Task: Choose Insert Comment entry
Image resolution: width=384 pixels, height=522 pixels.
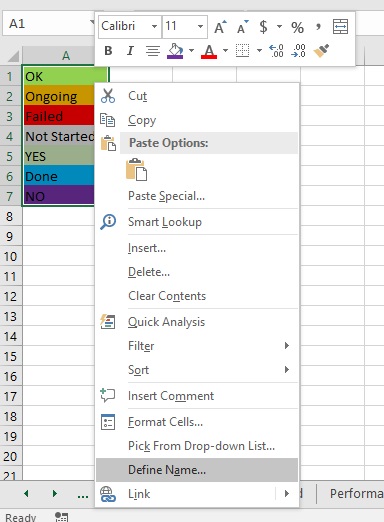Action: pos(197,396)
